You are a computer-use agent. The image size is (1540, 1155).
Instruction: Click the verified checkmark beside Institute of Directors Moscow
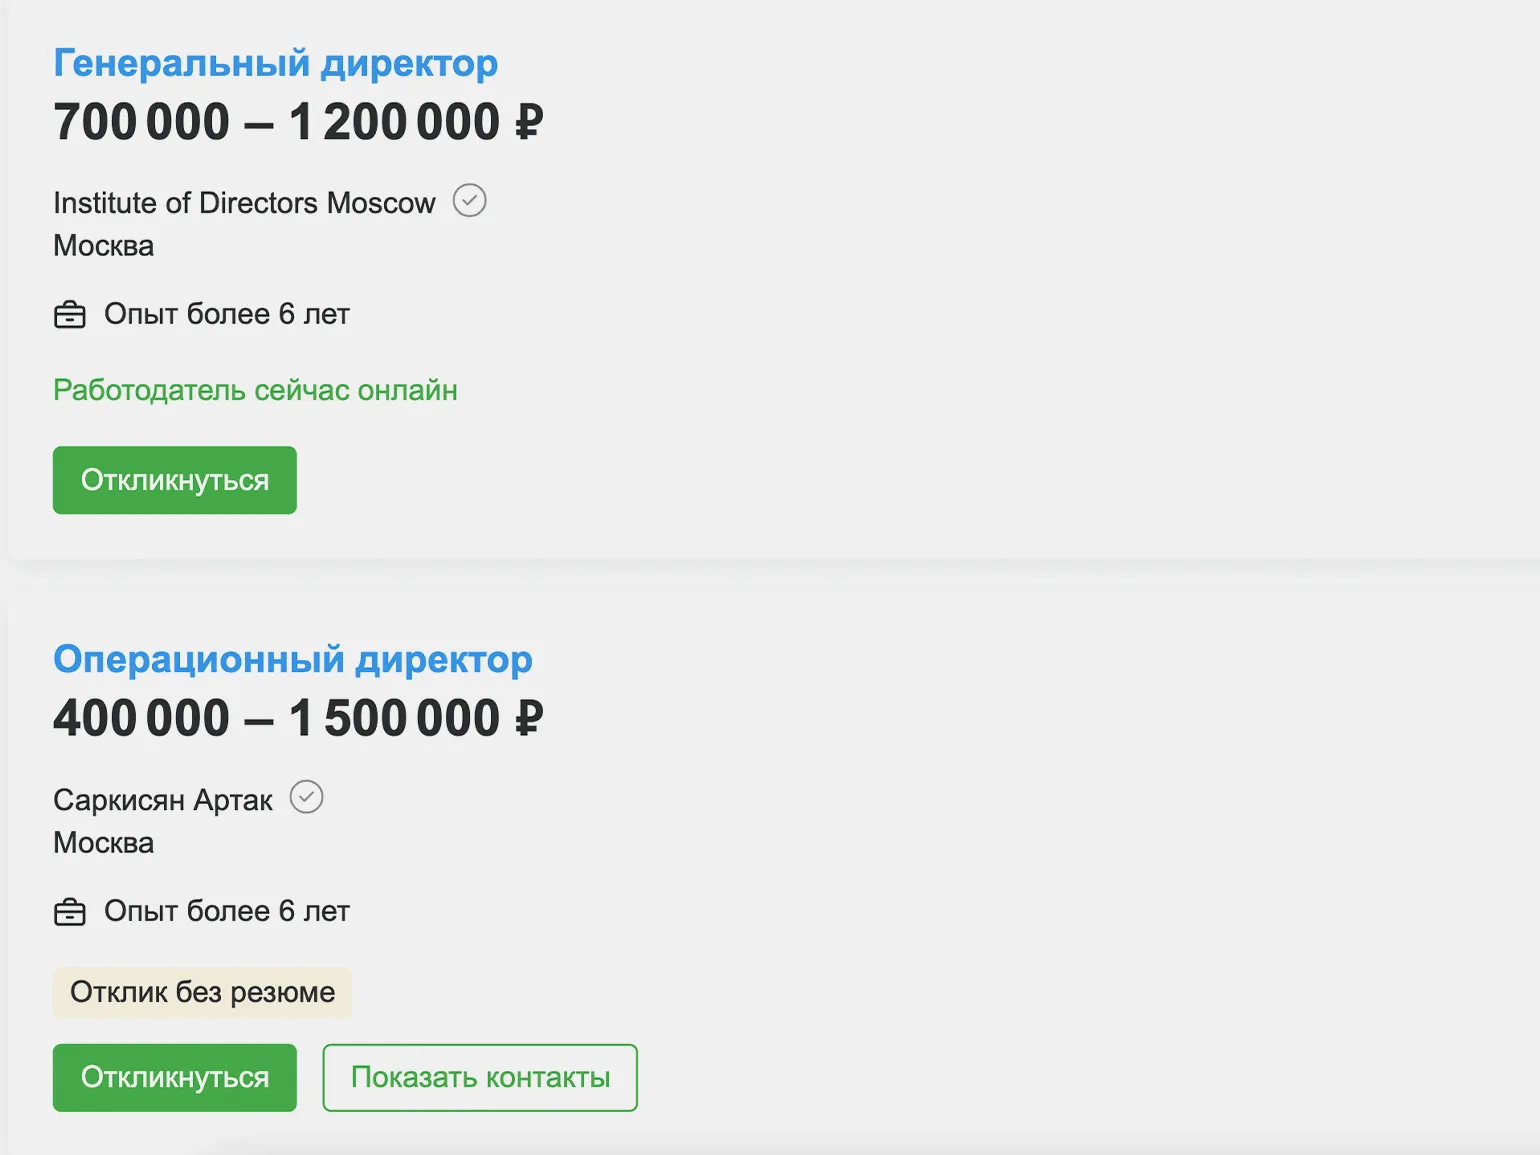click(x=469, y=201)
